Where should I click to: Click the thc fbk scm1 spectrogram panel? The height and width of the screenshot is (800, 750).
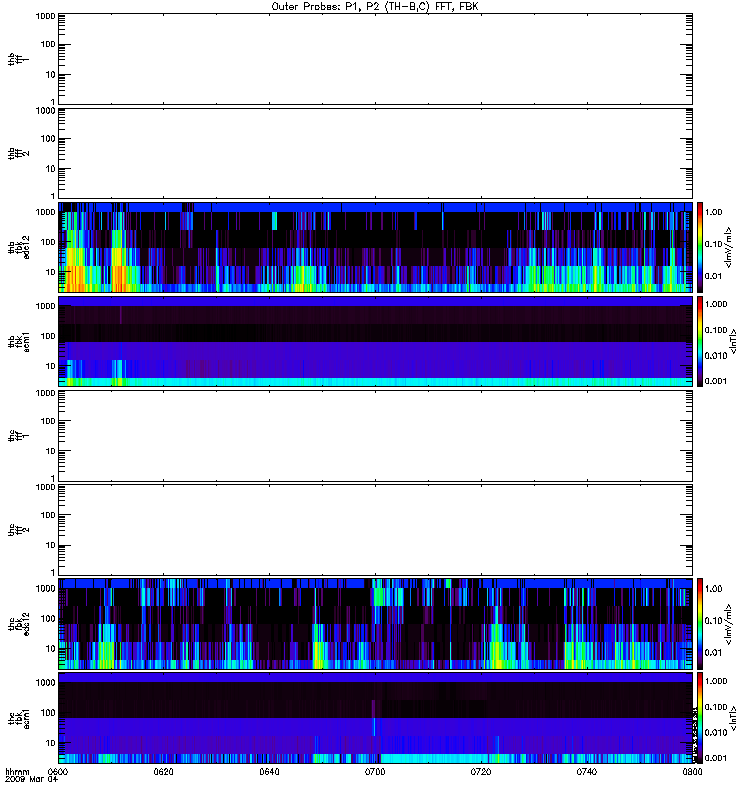[x=376, y=718]
